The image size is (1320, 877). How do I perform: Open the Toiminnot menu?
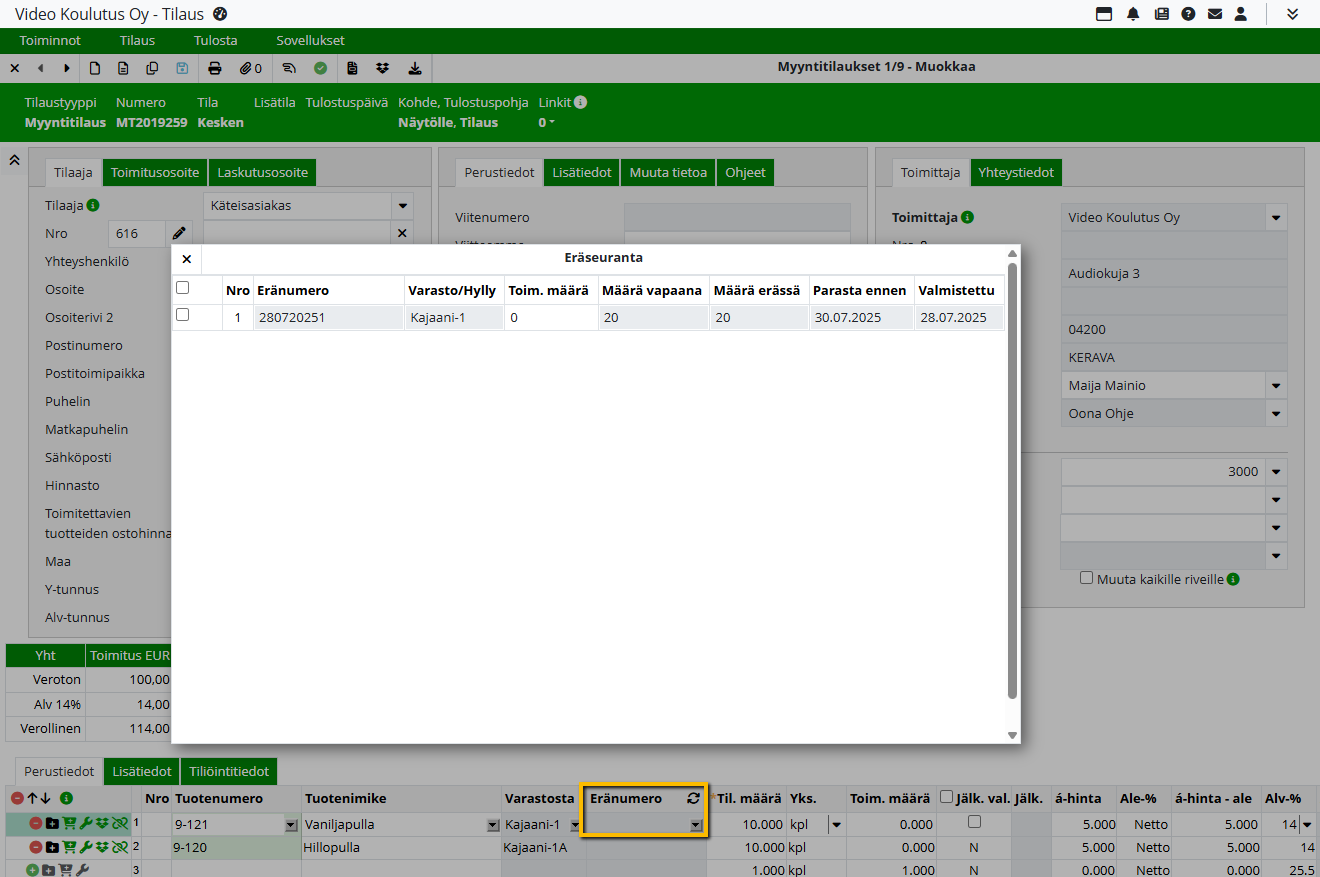[x=50, y=41]
